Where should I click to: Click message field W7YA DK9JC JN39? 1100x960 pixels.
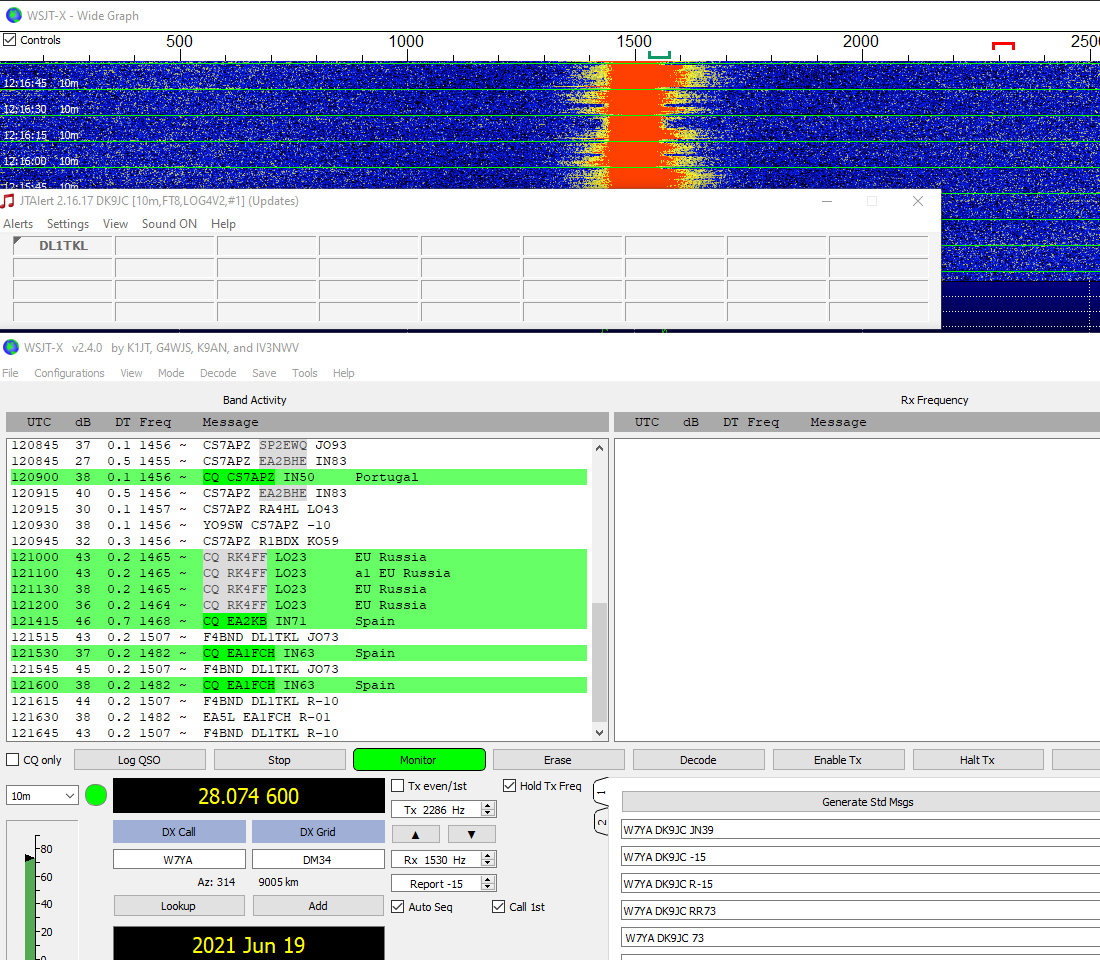(x=861, y=830)
